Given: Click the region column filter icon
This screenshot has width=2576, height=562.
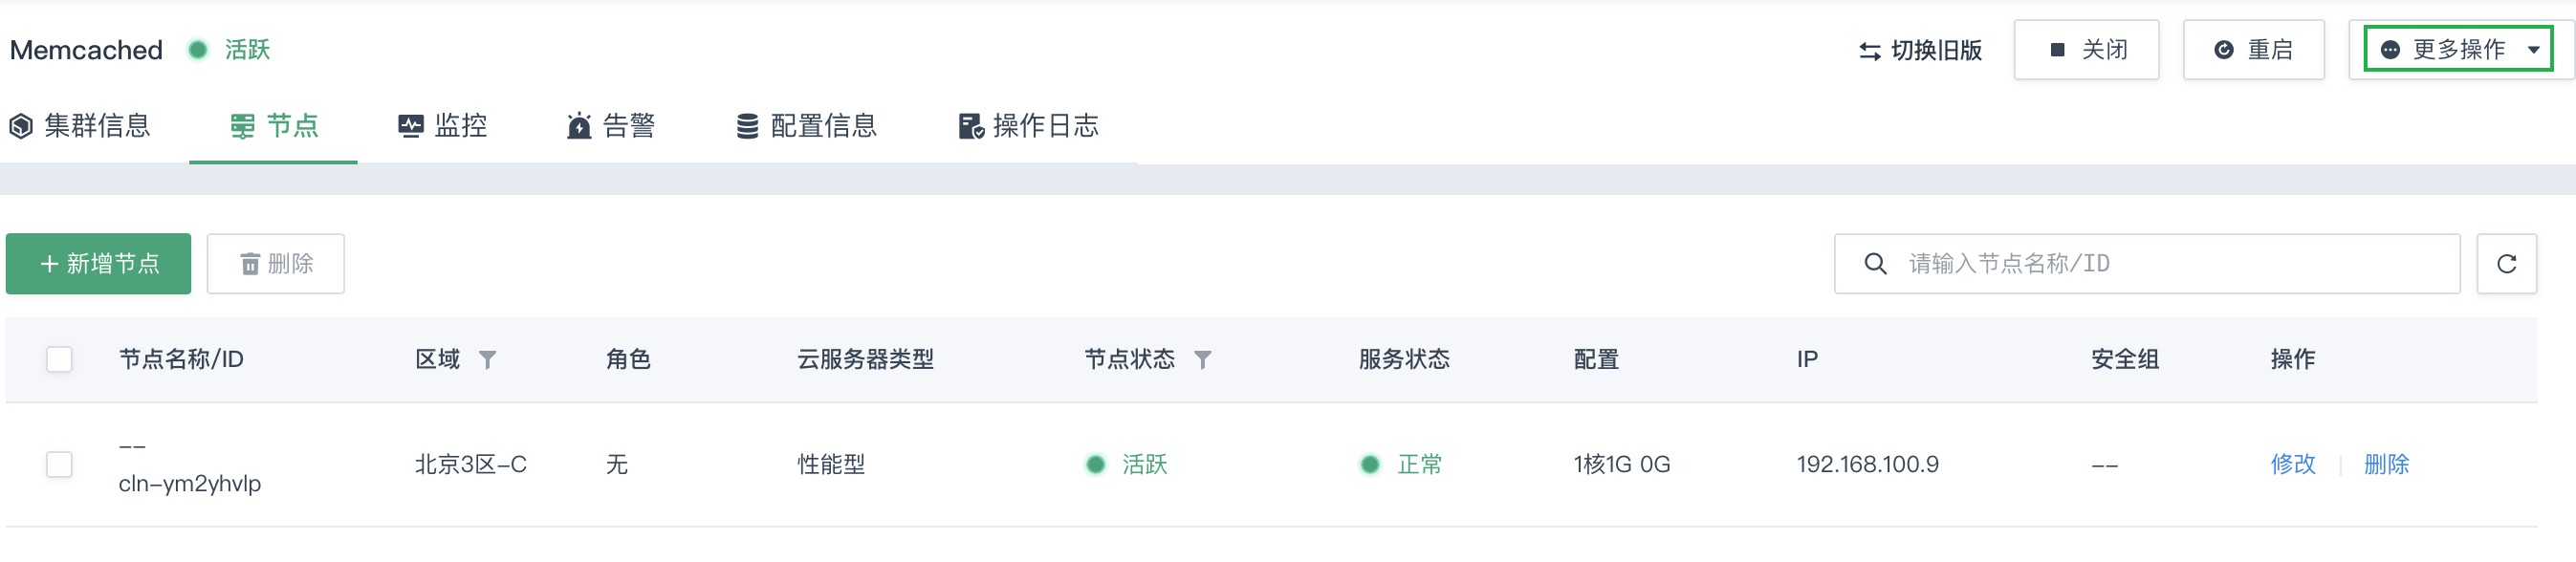Looking at the screenshot, I should (487, 360).
